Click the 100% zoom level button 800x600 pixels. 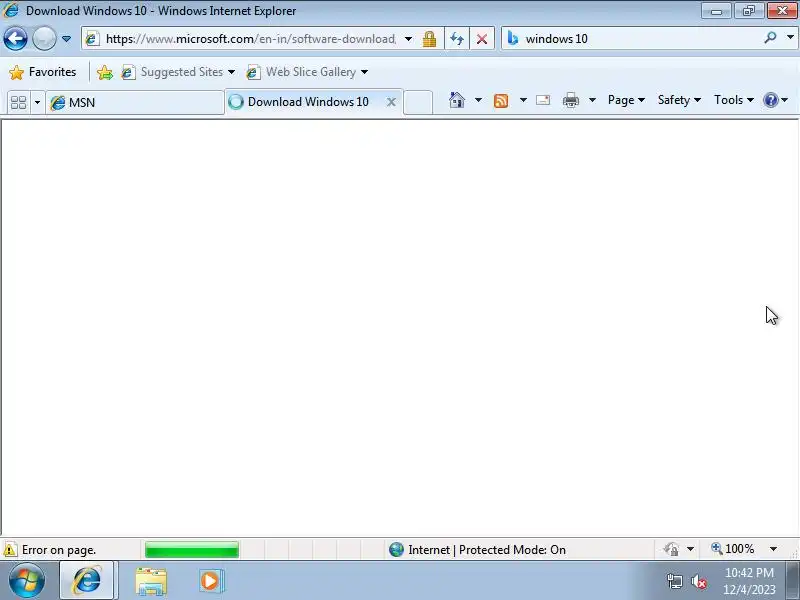coord(732,549)
